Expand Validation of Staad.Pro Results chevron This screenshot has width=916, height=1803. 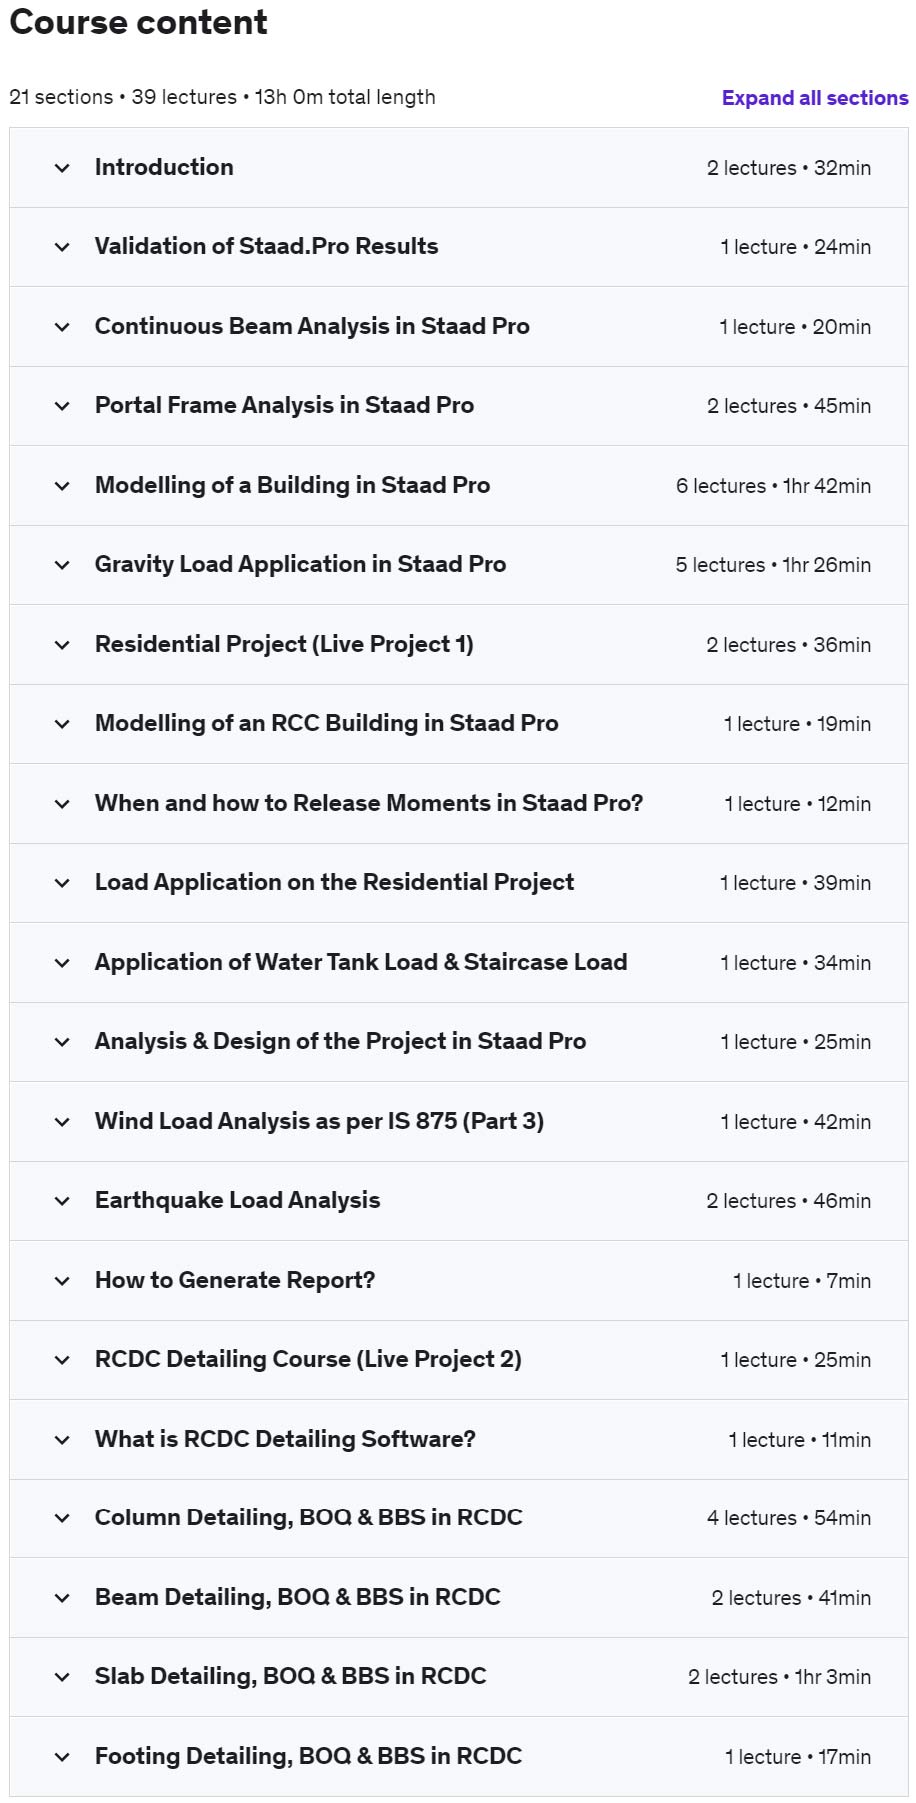(62, 247)
